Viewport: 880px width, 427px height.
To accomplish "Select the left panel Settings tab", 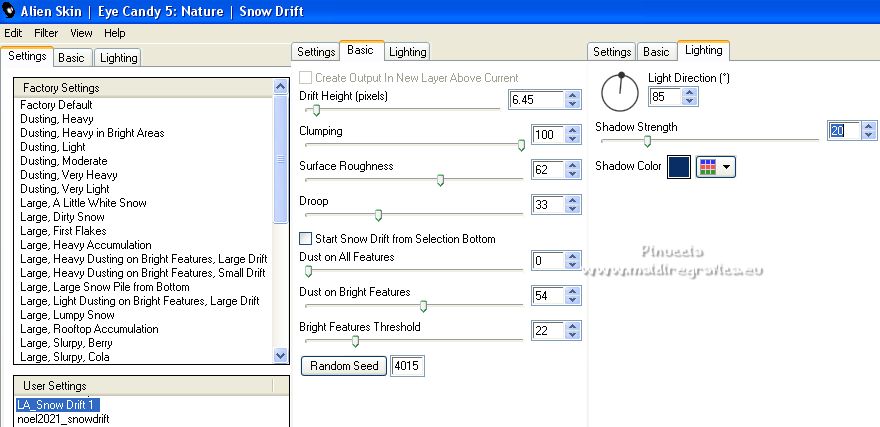I will click(27, 56).
